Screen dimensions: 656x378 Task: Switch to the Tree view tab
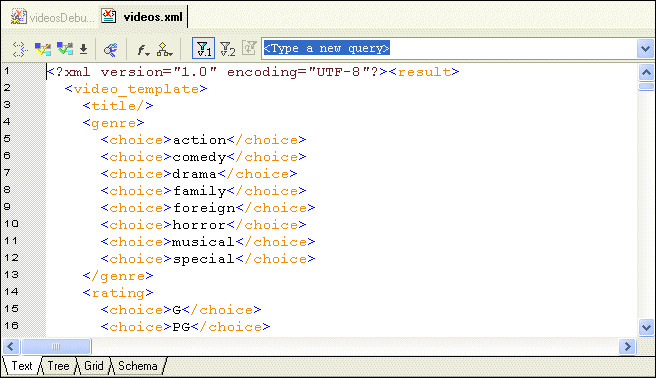[58, 366]
